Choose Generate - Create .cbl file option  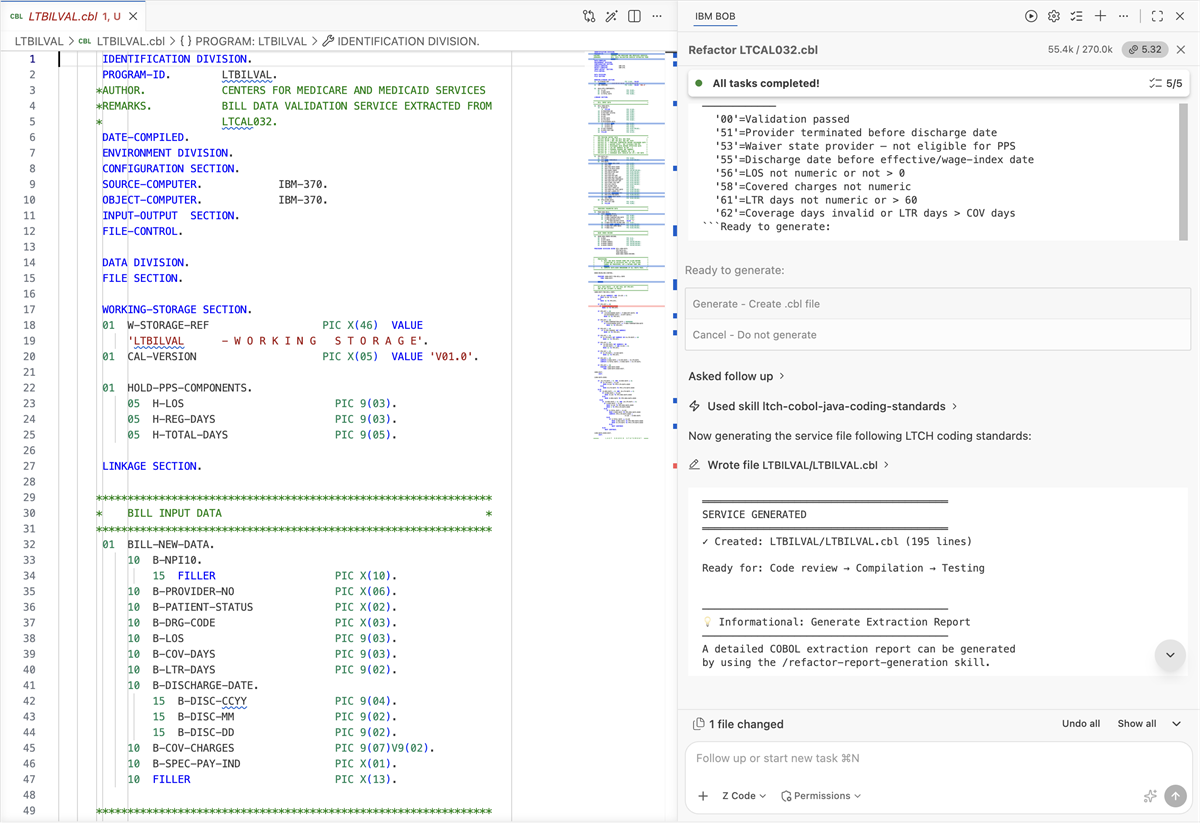click(x=938, y=304)
